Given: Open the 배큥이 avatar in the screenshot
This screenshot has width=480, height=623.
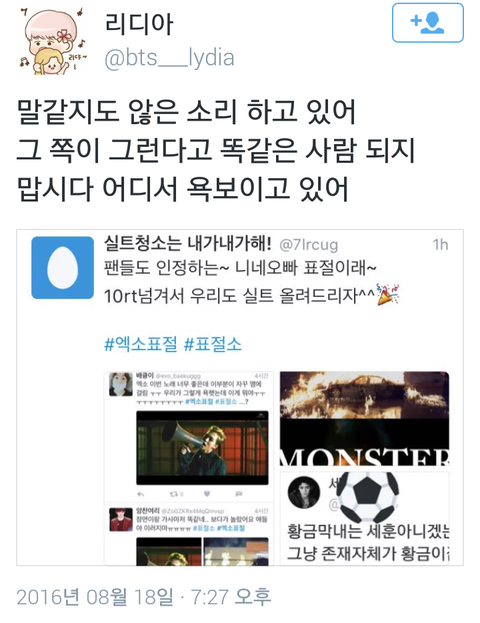Looking at the screenshot, I should [121, 384].
